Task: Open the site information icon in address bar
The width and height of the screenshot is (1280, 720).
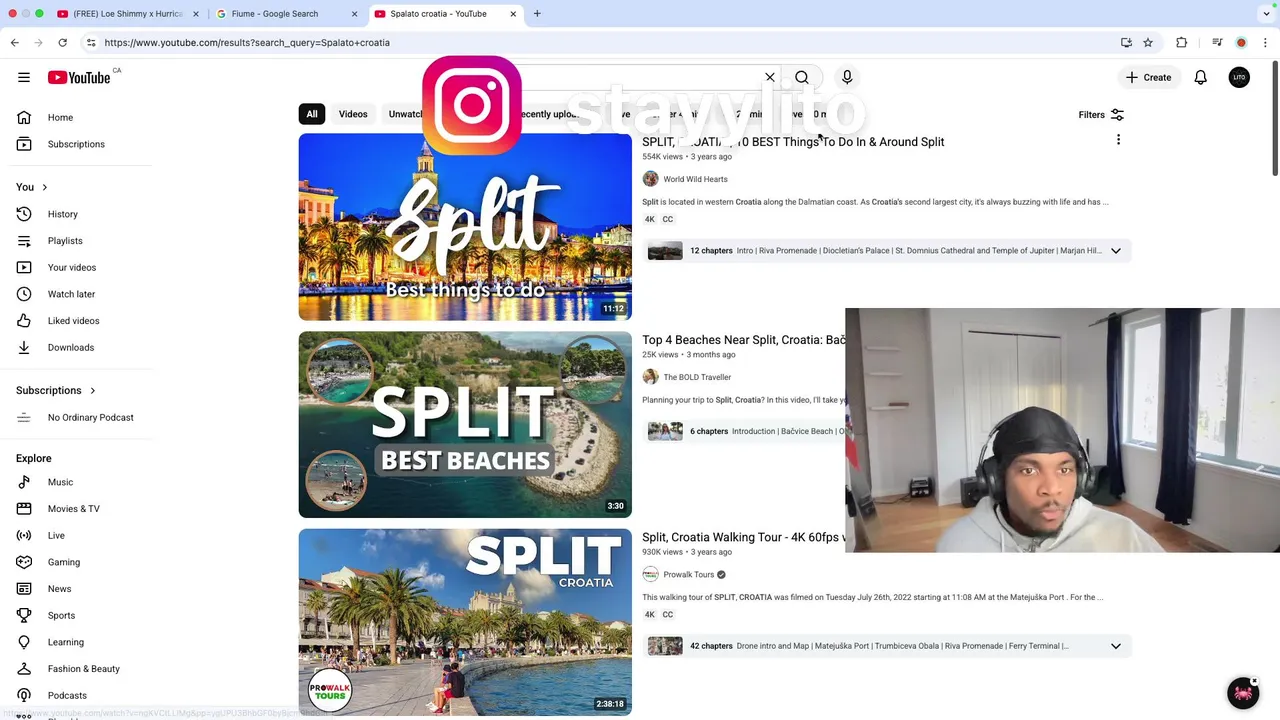Action: [91, 43]
